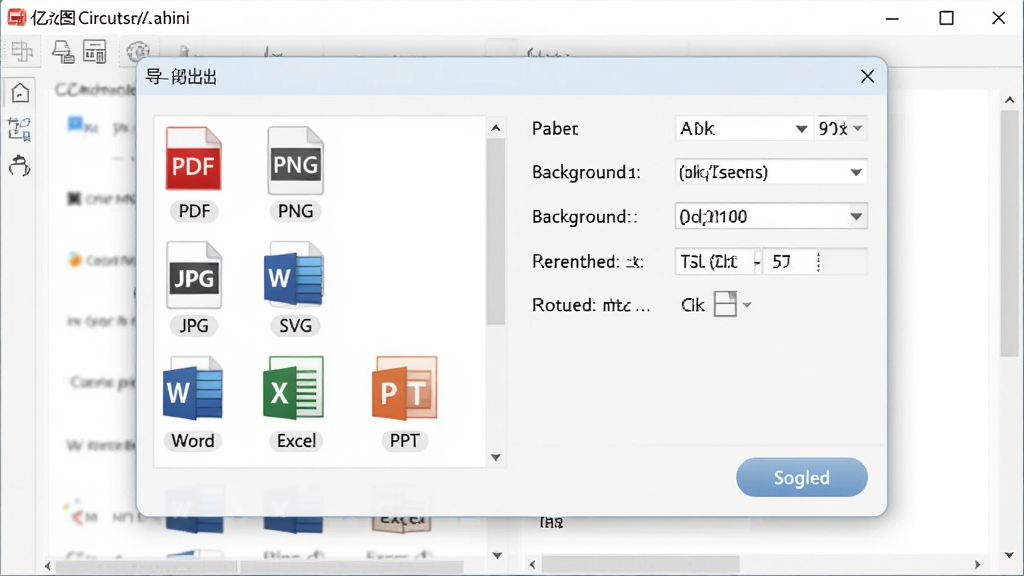Click the printer icon in the main toolbar

[63, 52]
